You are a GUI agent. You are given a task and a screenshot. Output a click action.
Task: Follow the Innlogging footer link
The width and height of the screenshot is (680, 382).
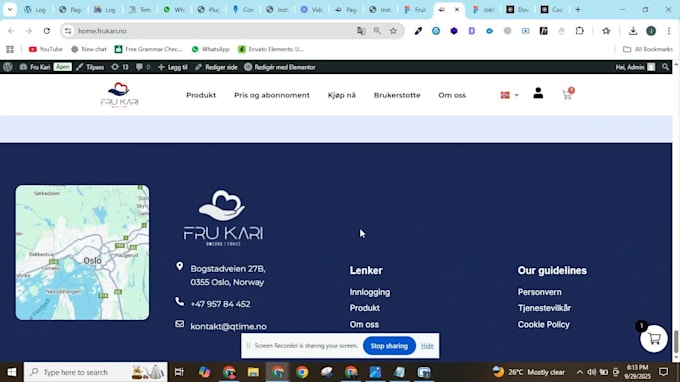370,292
